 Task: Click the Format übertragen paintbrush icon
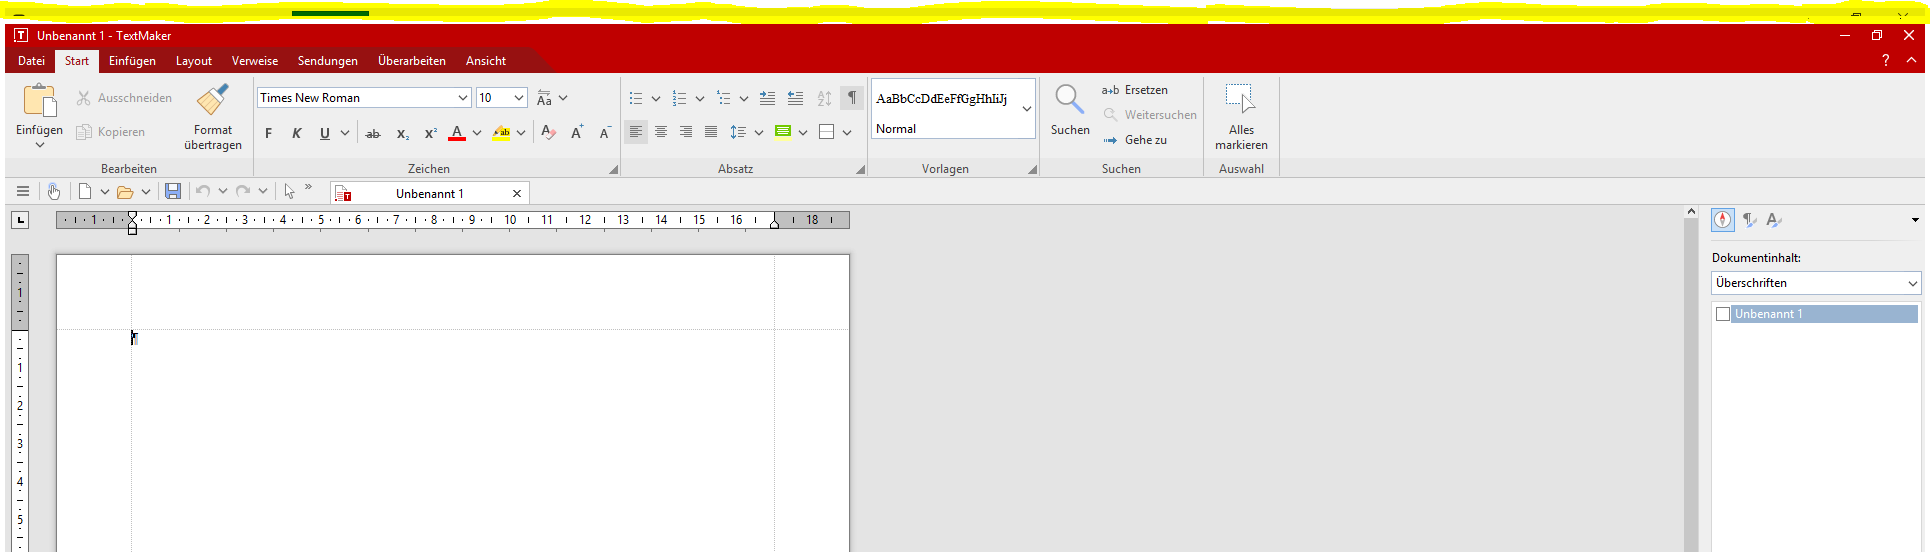coord(212,101)
